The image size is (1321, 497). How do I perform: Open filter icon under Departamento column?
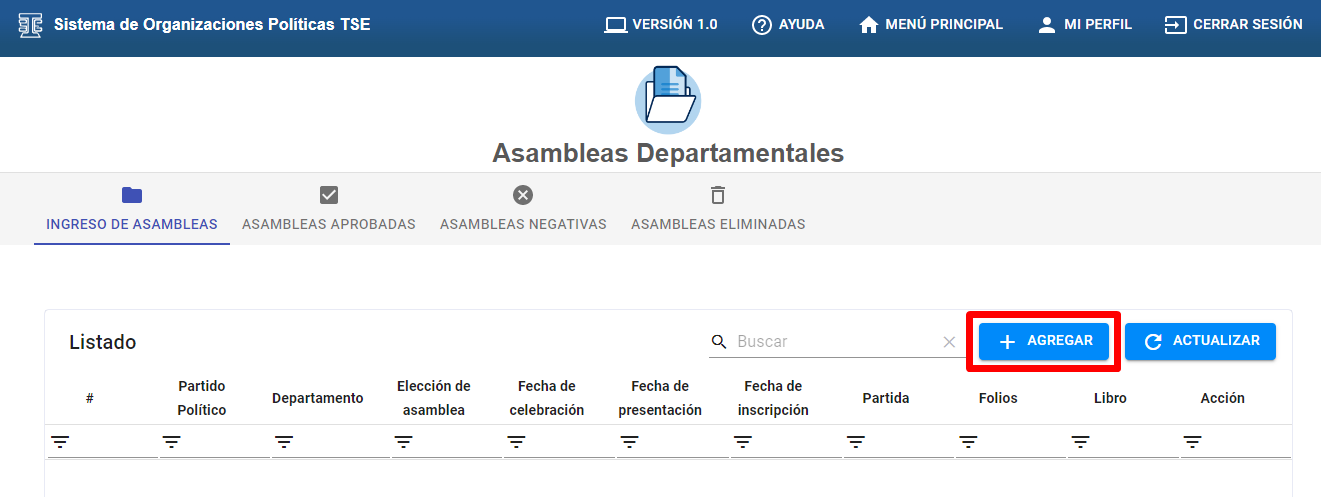click(x=285, y=442)
